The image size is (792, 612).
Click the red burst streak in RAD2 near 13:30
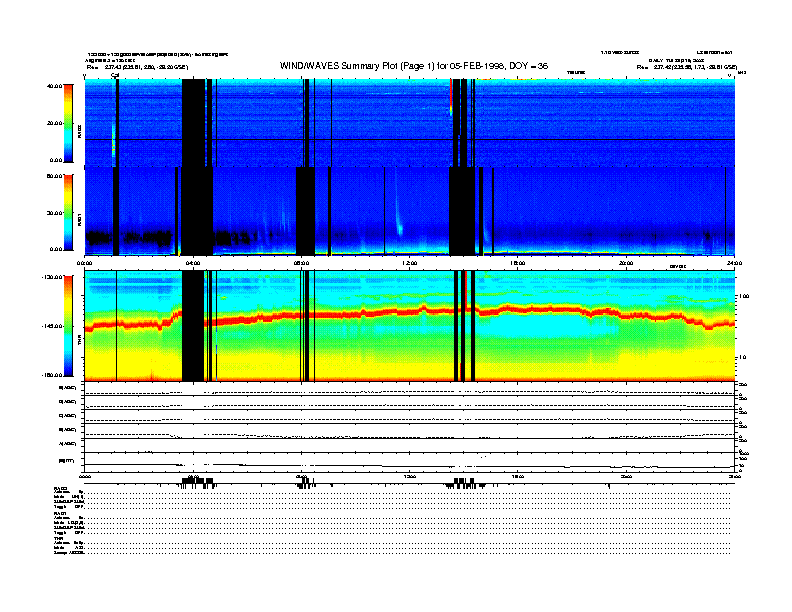(x=451, y=97)
